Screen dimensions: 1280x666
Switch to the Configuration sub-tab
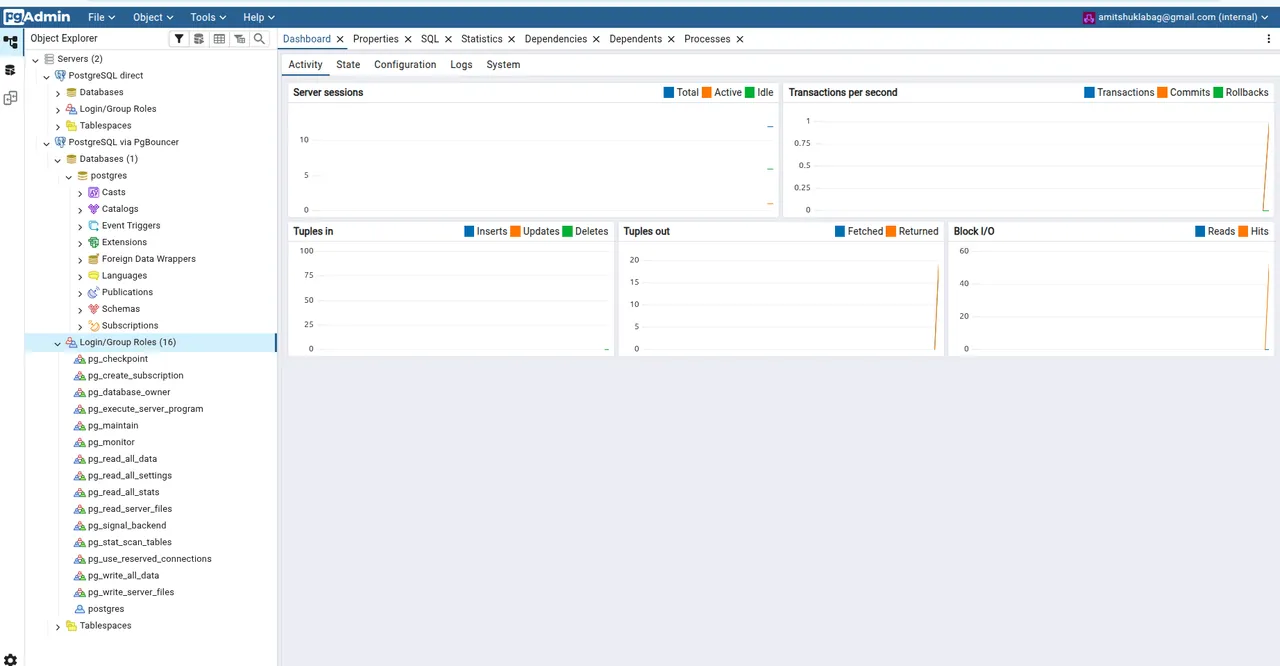tap(405, 65)
